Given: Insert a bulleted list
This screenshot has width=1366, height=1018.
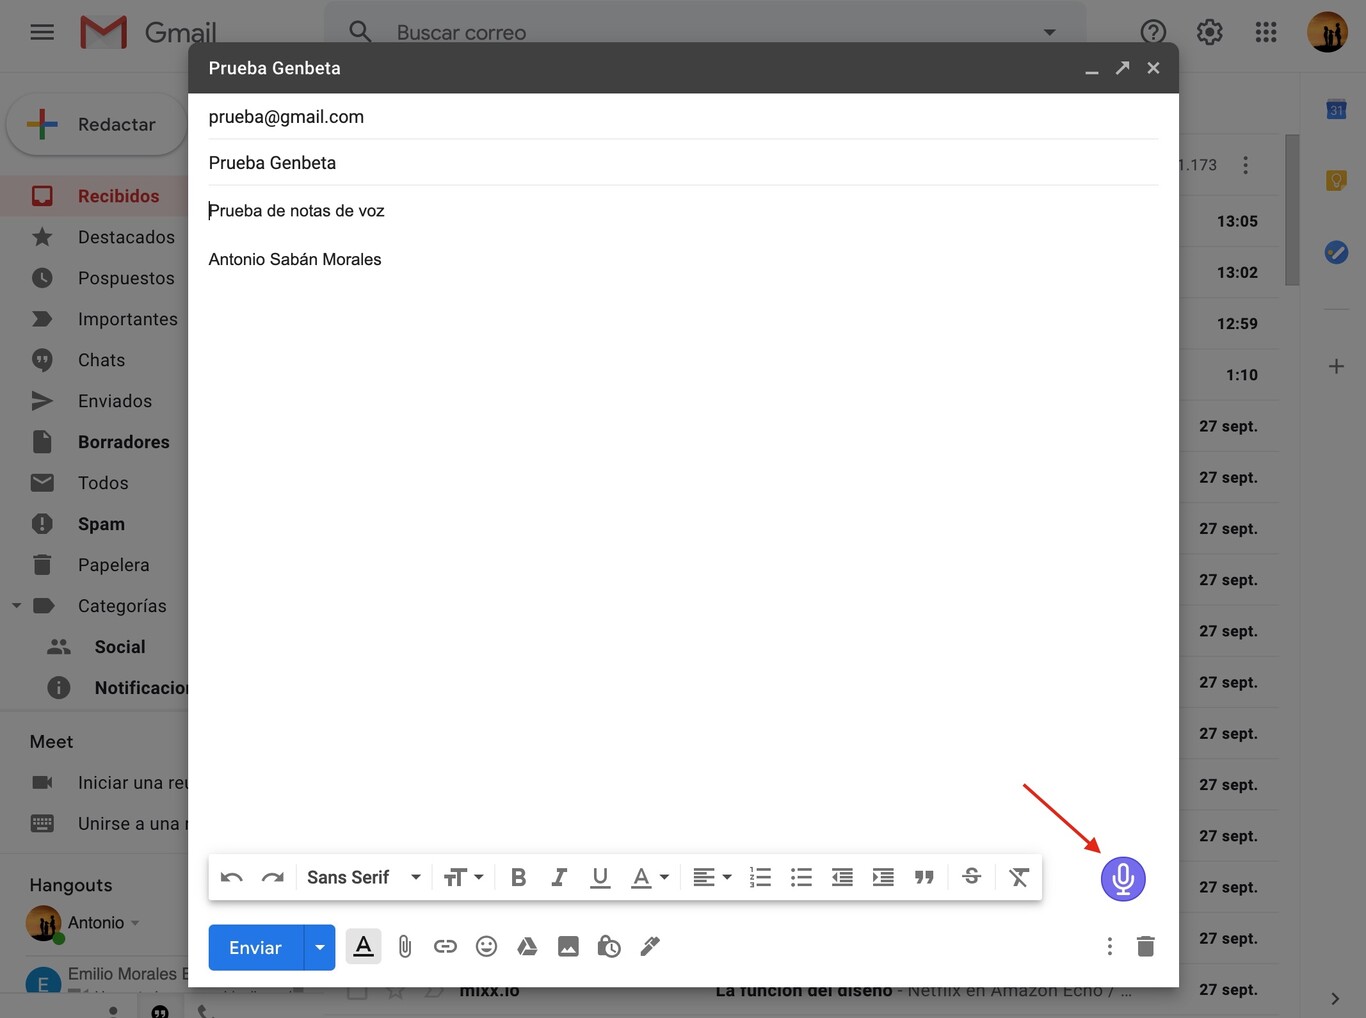Looking at the screenshot, I should point(801,877).
